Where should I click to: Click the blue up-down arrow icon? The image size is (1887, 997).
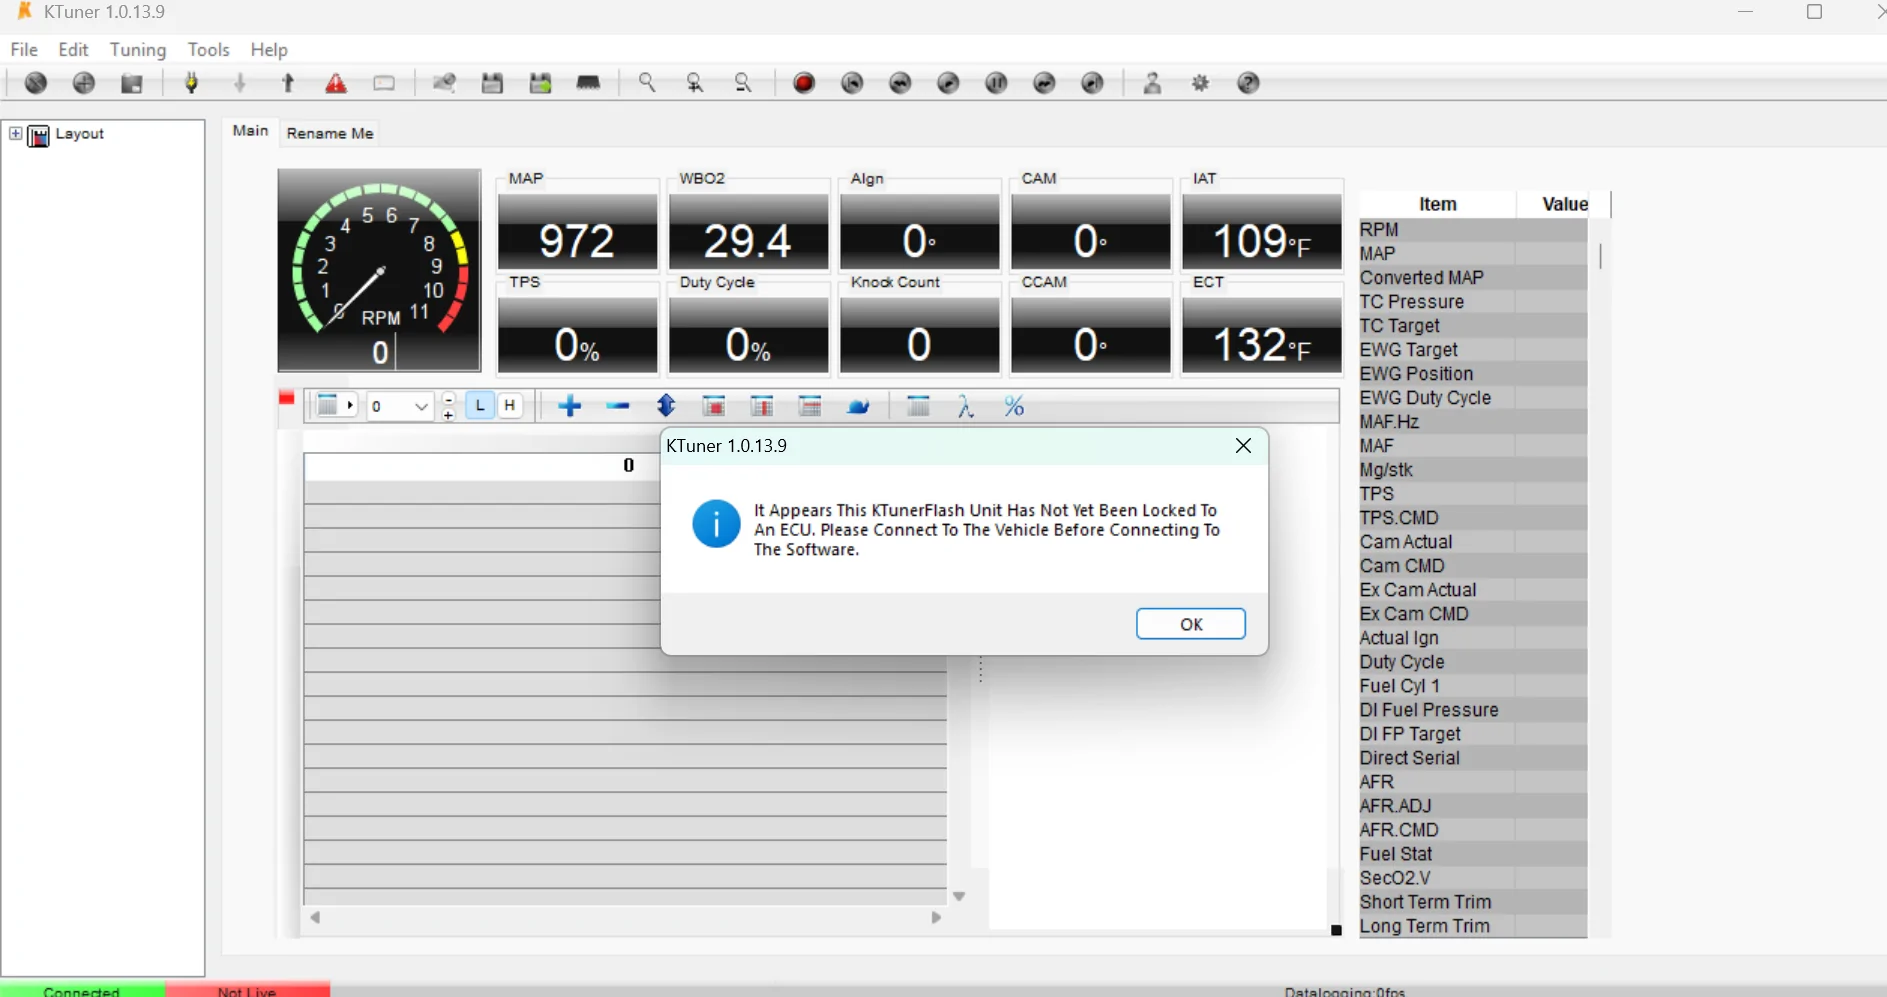point(666,406)
